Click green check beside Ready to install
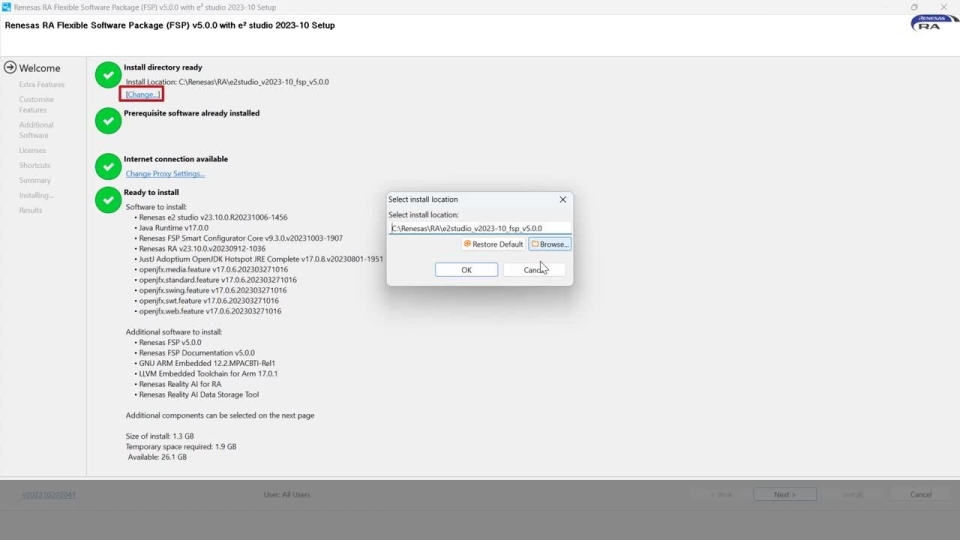The height and width of the screenshot is (540, 960). [108, 200]
